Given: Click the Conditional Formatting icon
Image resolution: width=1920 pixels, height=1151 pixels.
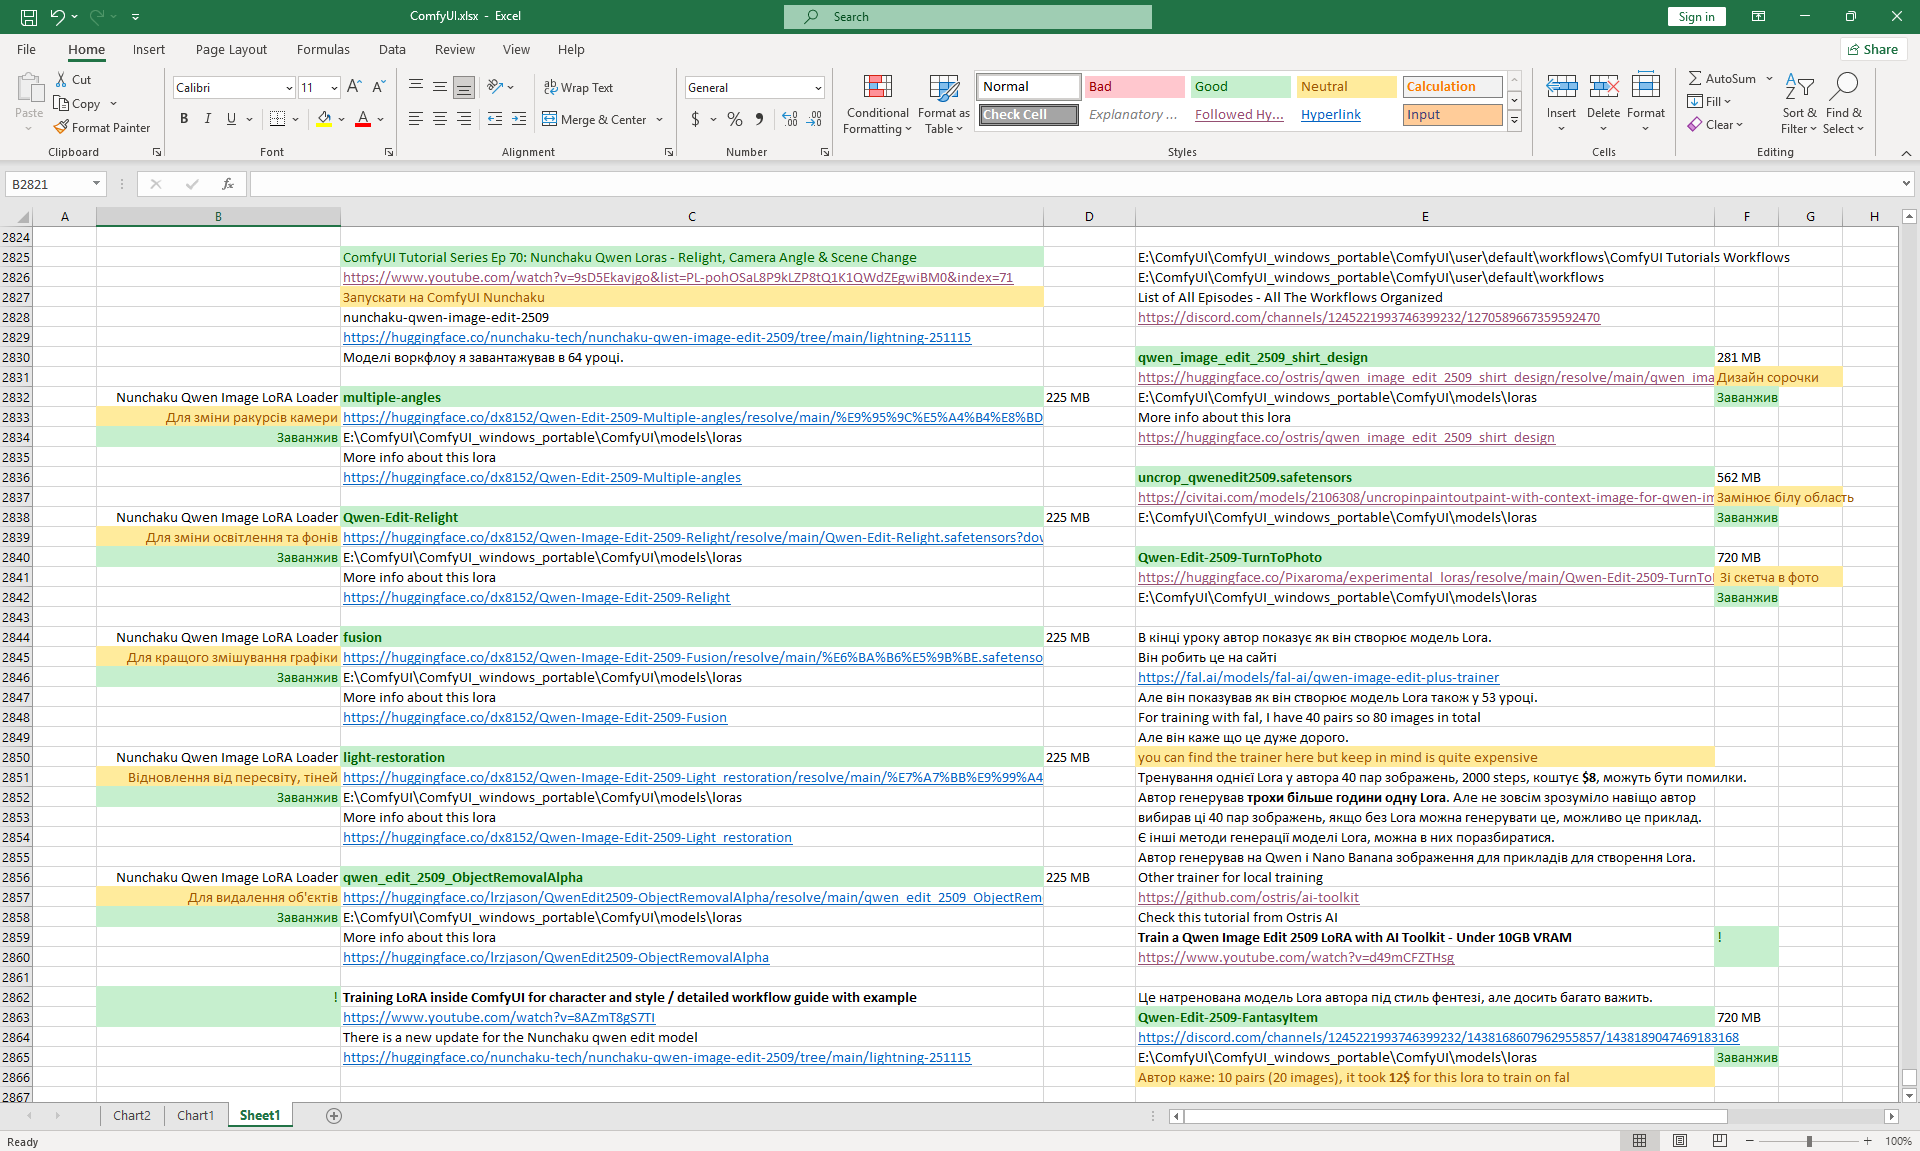Looking at the screenshot, I should pyautogui.click(x=877, y=88).
